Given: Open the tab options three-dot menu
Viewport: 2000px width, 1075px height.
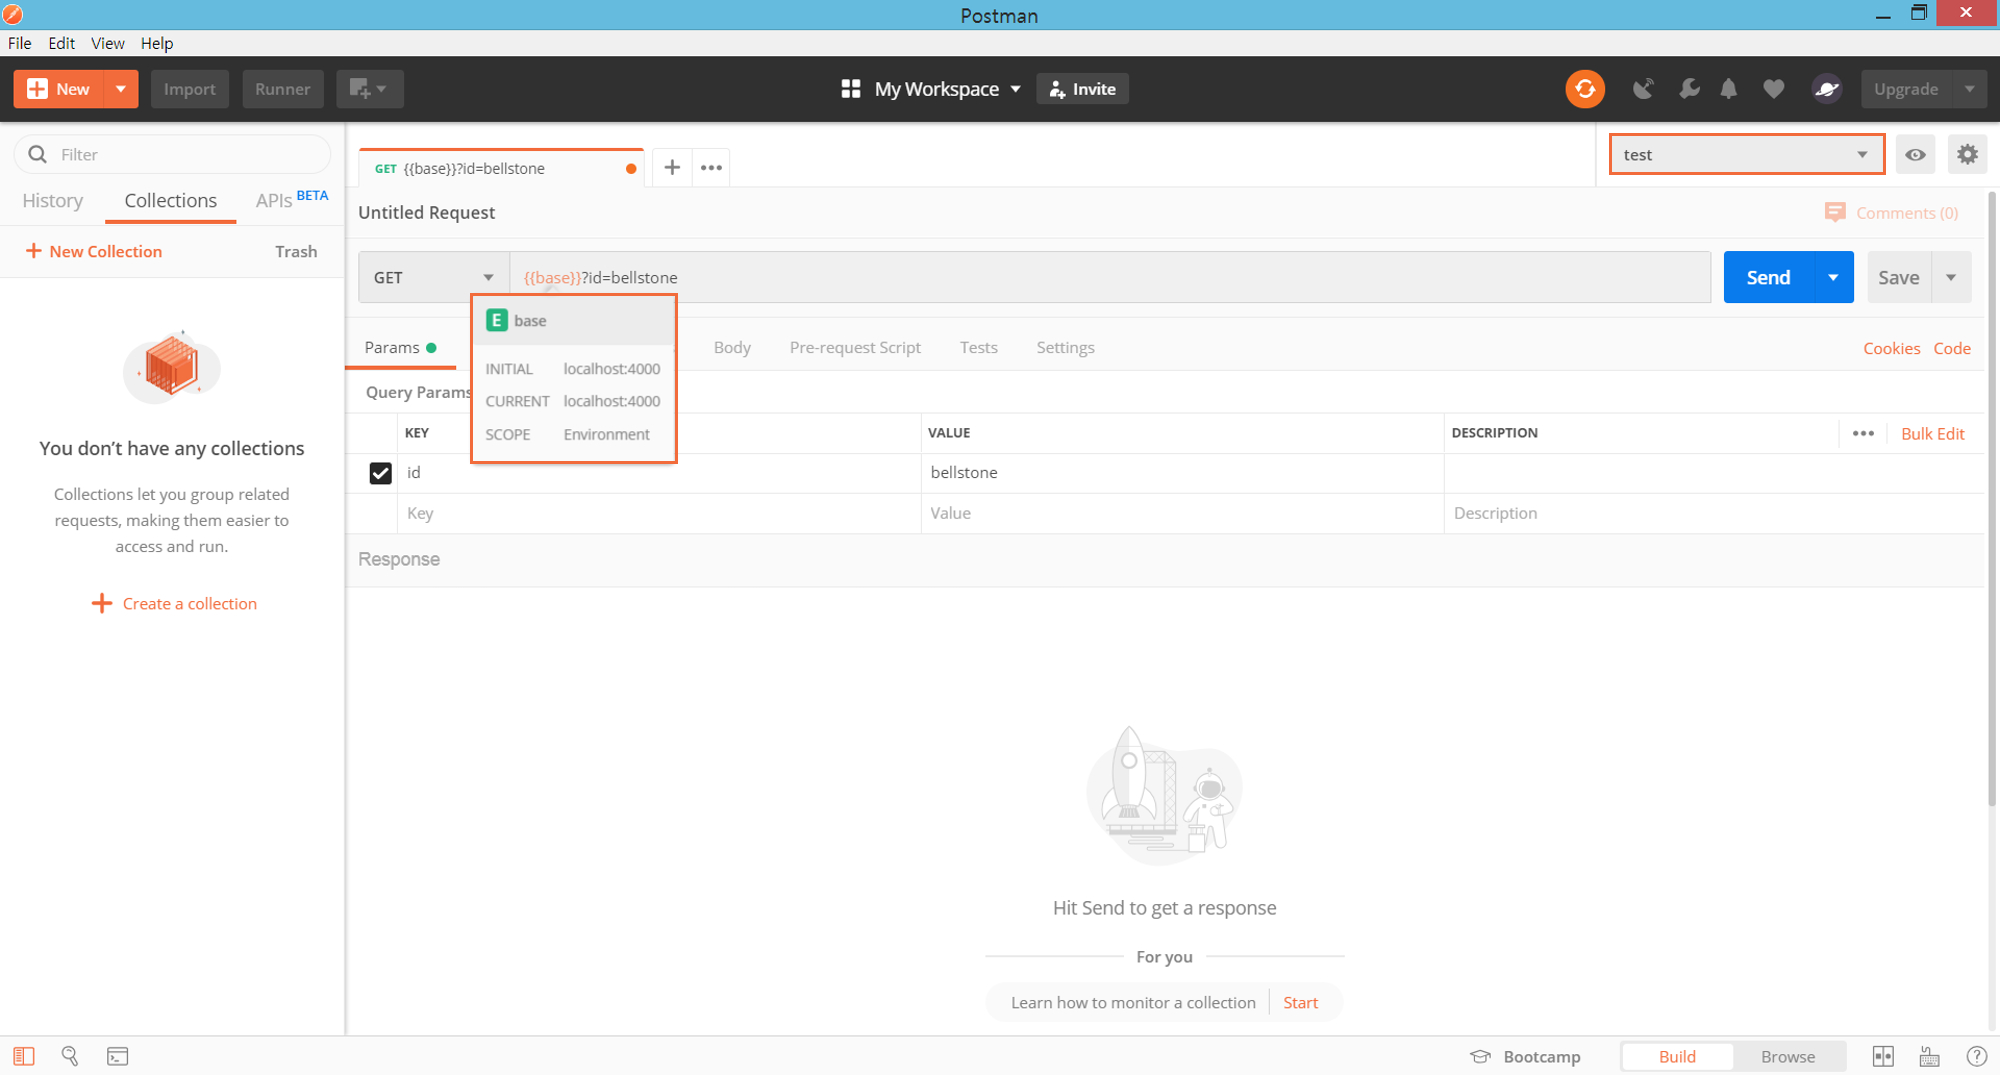Looking at the screenshot, I should (x=711, y=167).
